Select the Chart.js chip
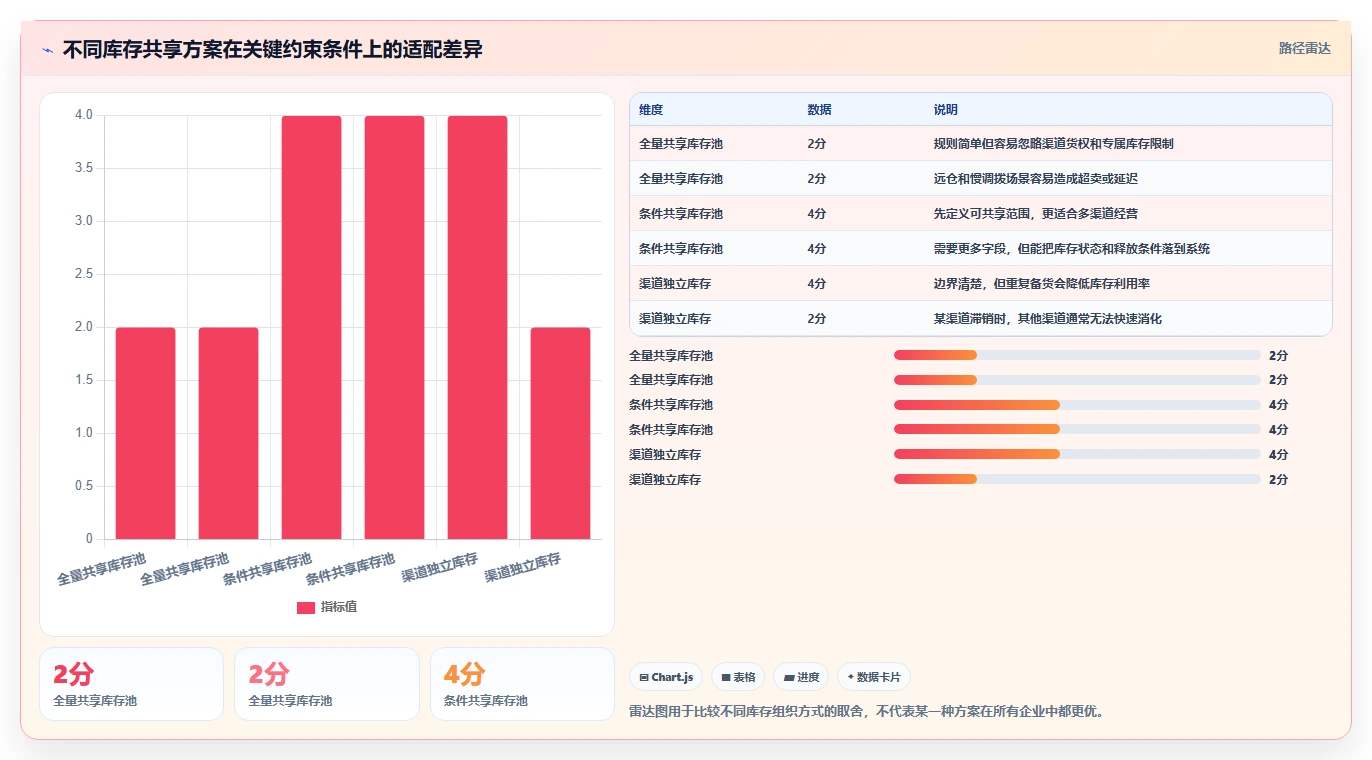Viewport: 1372px width, 760px height. pyautogui.click(x=666, y=677)
